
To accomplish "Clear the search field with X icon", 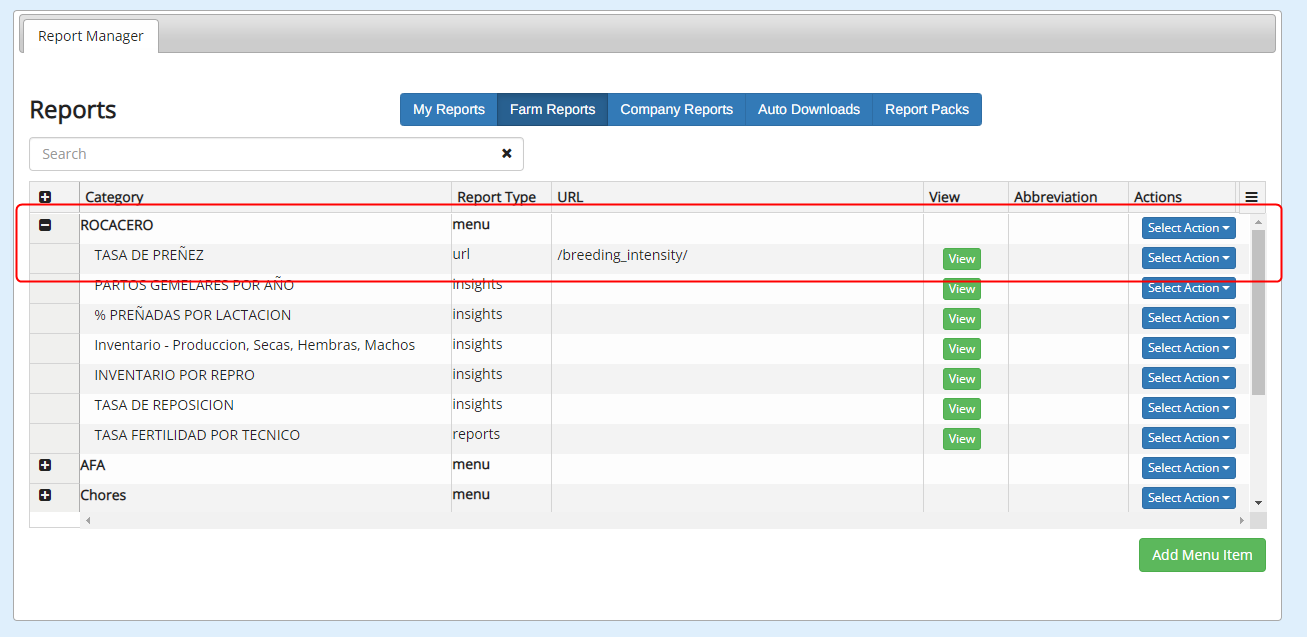I will pos(506,154).
